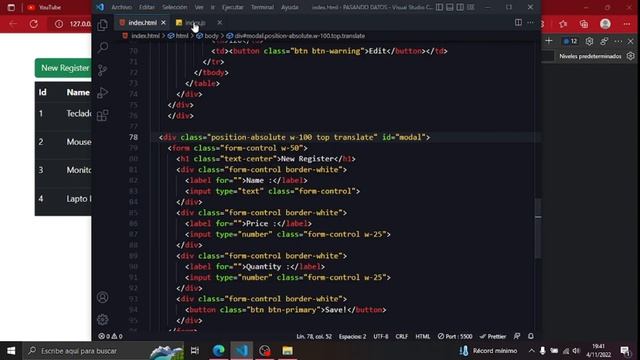640x360 pixels.
Task: Split the editor to the right
Action: pyautogui.click(x=518, y=22)
